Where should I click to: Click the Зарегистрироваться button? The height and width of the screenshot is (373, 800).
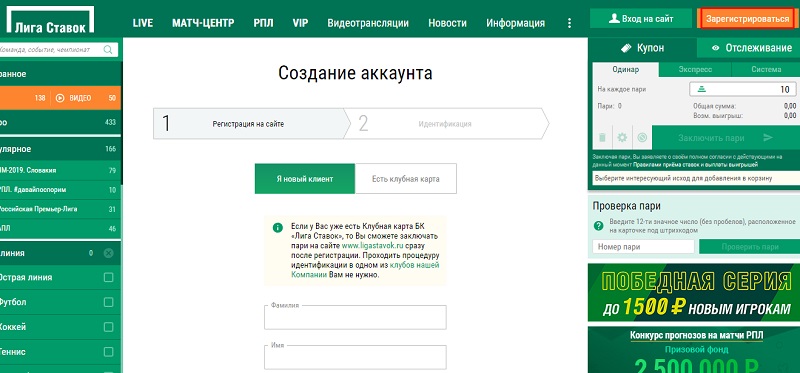click(747, 19)
